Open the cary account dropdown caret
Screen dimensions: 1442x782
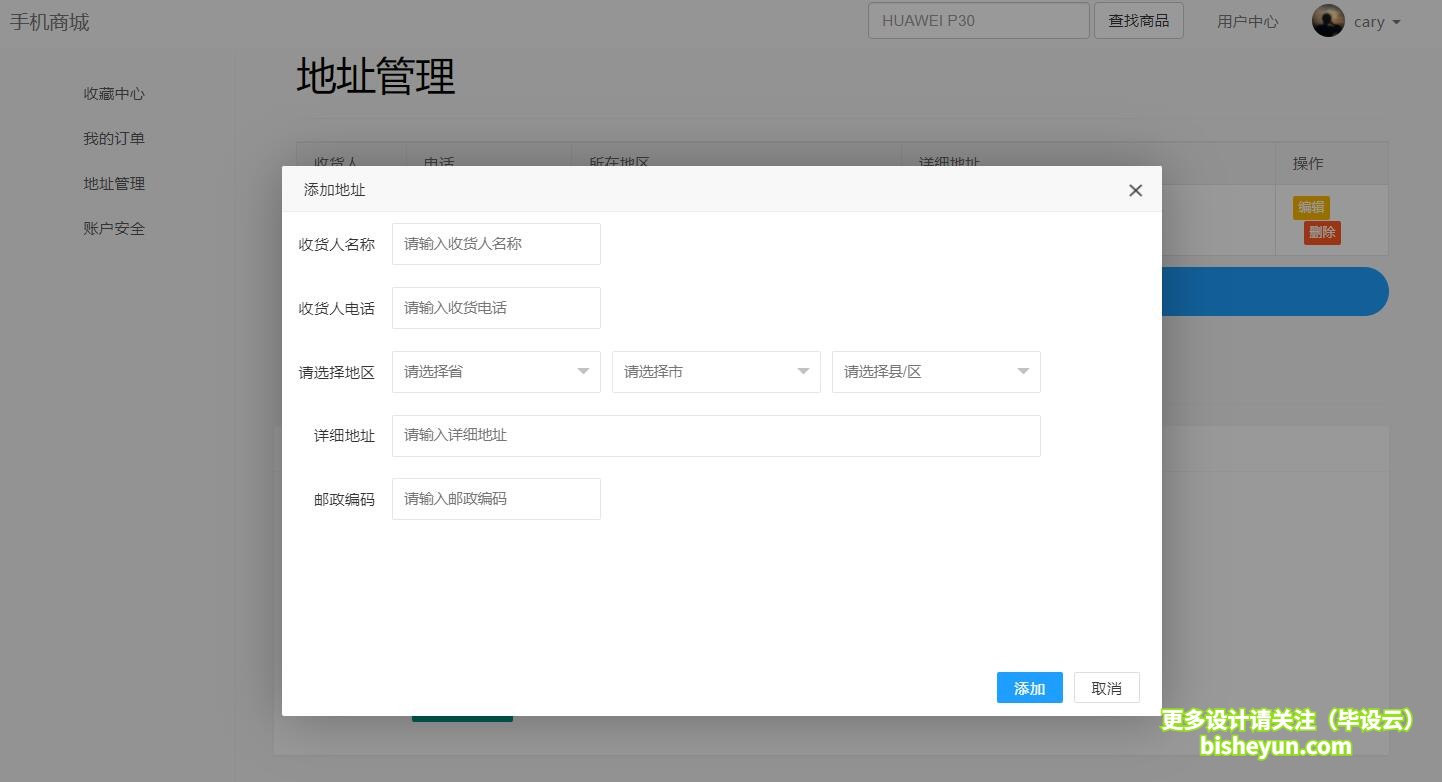point(1396,22)
